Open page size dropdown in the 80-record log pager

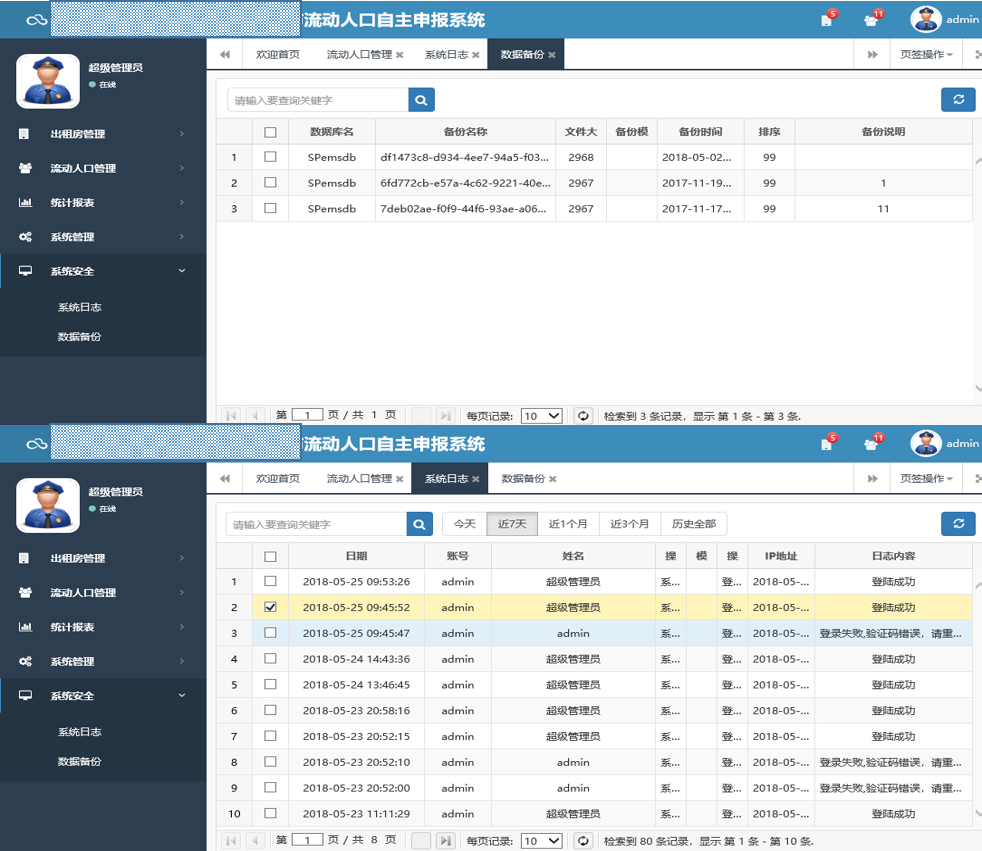click(x=542, y=841)
